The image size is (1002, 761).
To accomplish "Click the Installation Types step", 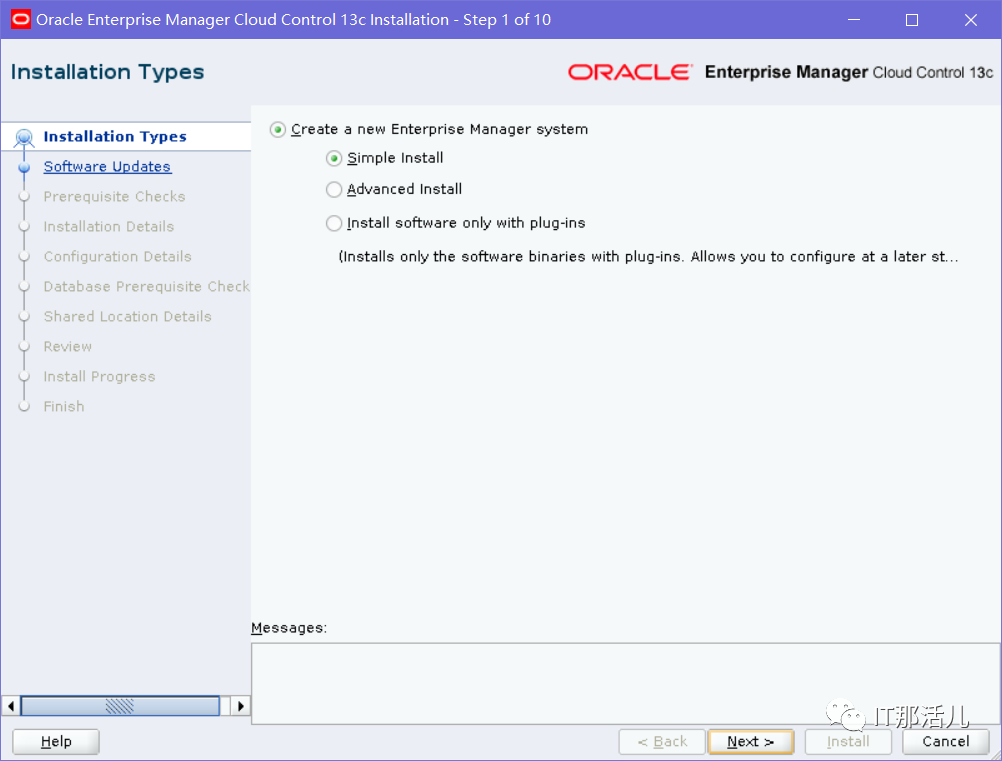I will (x=115, y=137).
